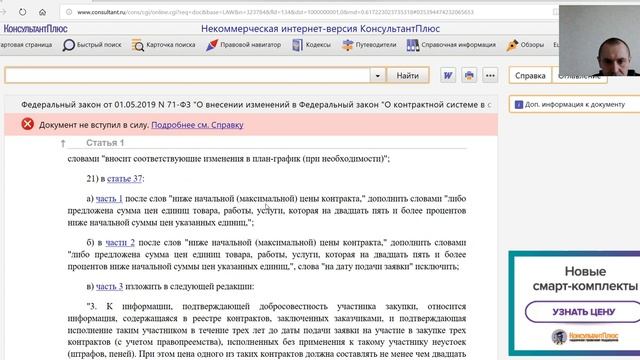
Task: Open Стартовая страница menu item
Action: click(x=26, y=45)
